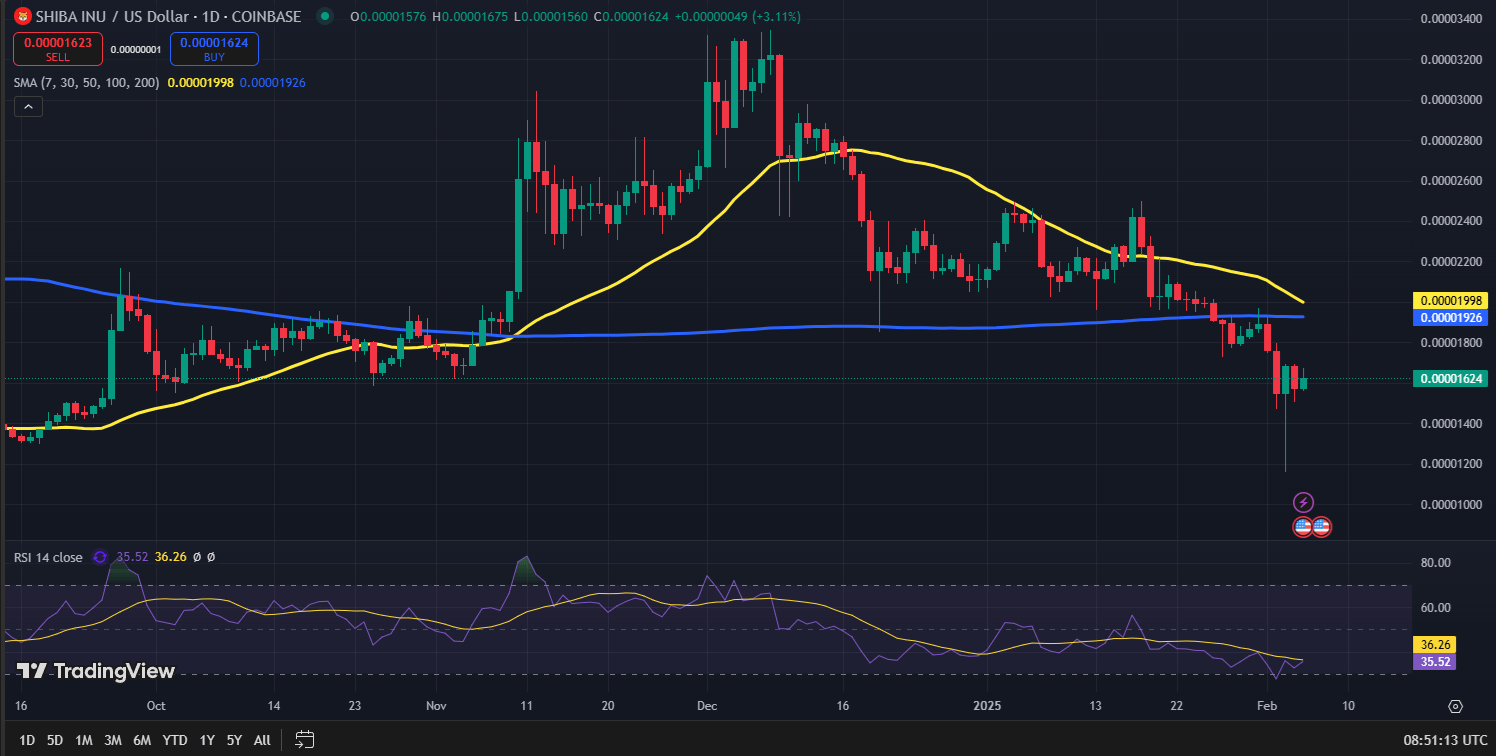This screenshot has width=1496, height=756.
Task: Click the Shiba Inu coin logo icon
Action: tap(21, 16)
